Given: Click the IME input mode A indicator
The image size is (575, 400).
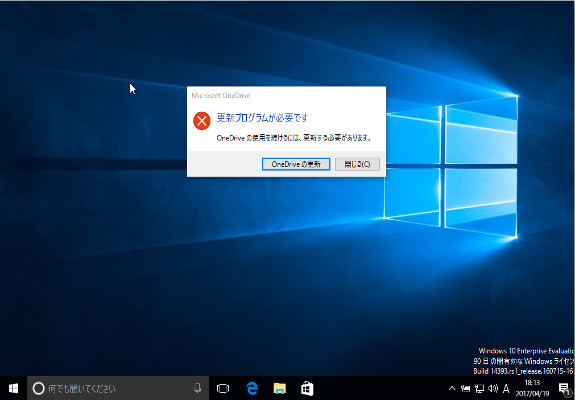Looking at the screenshot, I should click(x=506, y=388).
